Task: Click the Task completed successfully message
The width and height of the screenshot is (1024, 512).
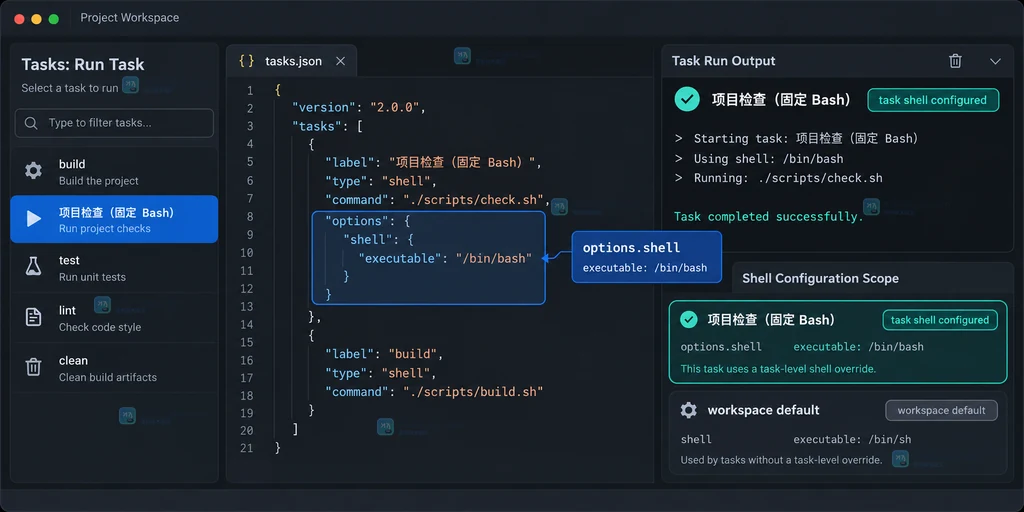Action: pyautogui.click(x=769, y=216)
